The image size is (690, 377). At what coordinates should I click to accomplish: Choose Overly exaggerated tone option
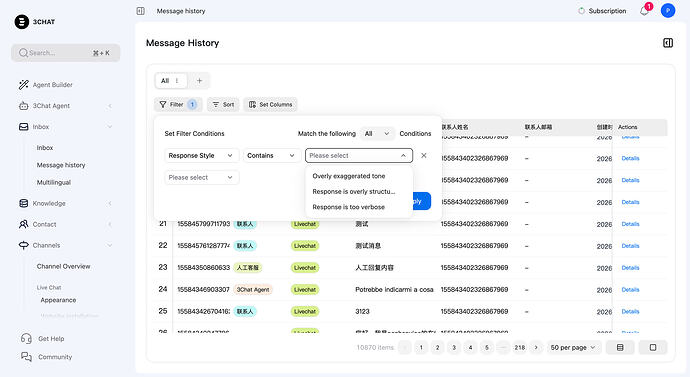pyautogui.click(x=349, y=176)
